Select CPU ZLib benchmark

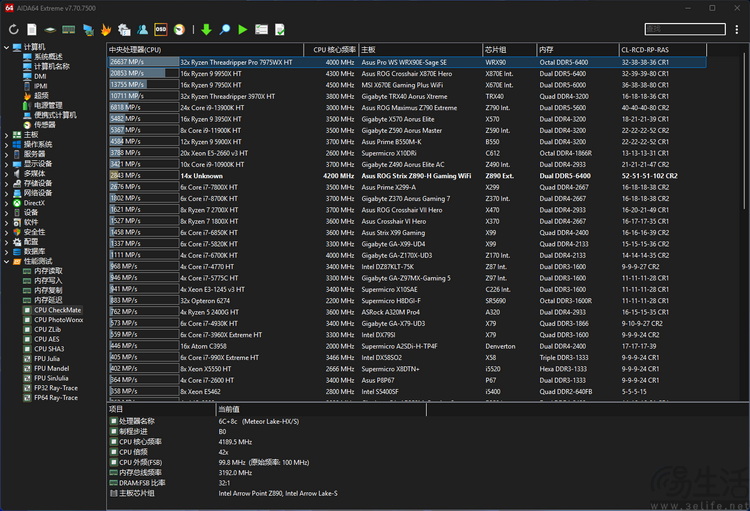tap(47, 329)
